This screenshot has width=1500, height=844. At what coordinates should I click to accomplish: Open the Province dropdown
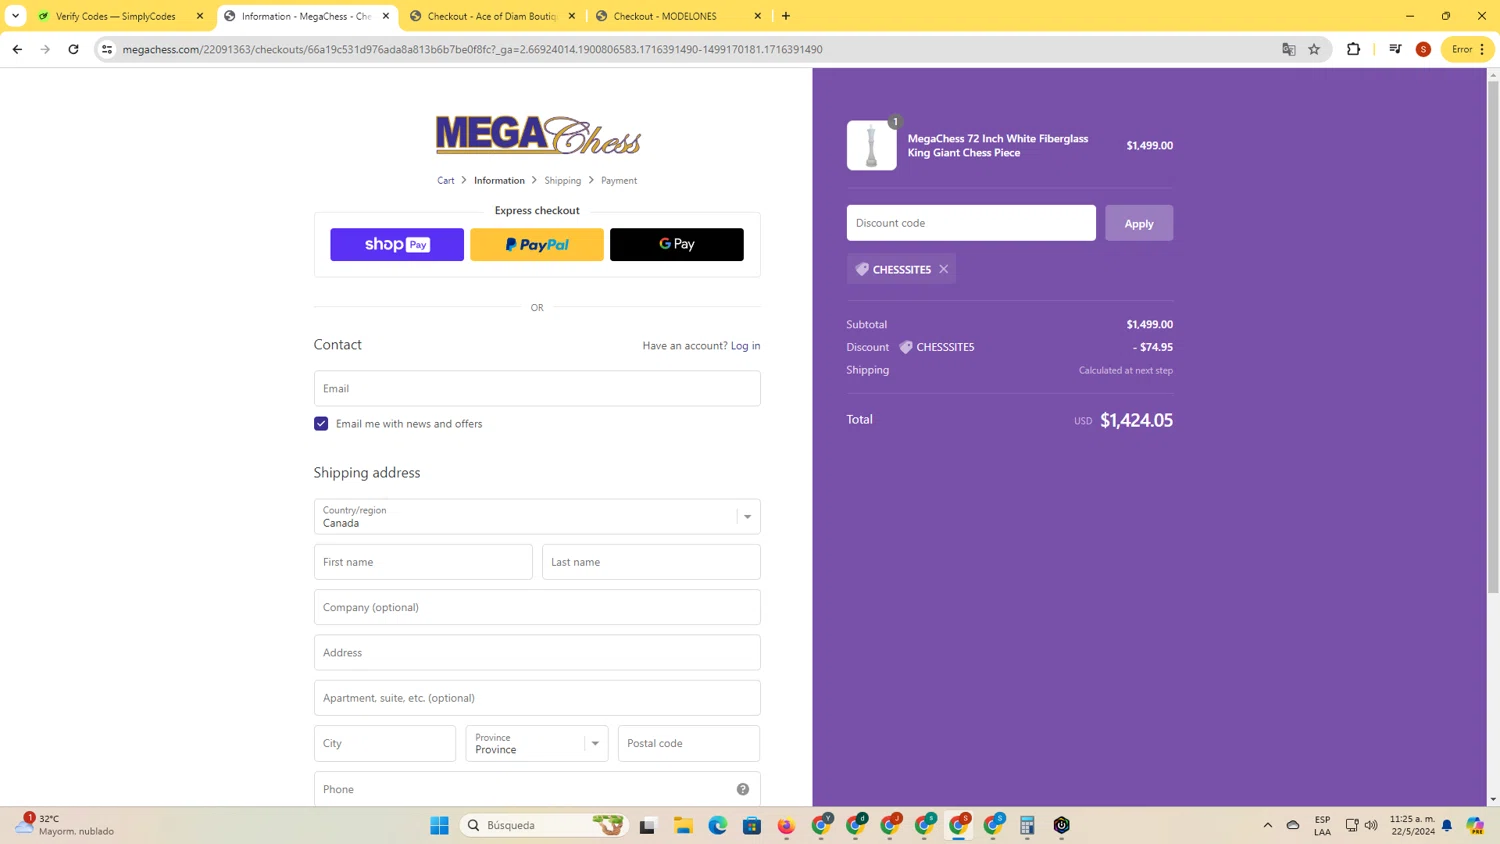pos(537,743)
